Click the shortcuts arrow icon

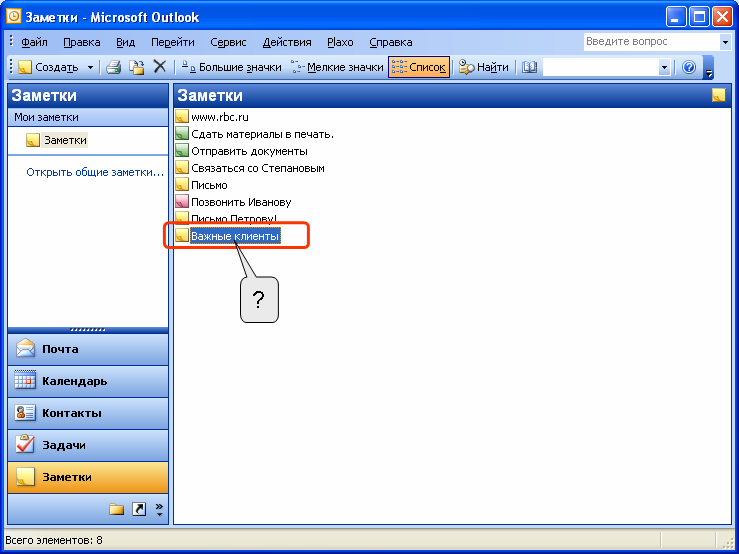[x=139, y=509]
